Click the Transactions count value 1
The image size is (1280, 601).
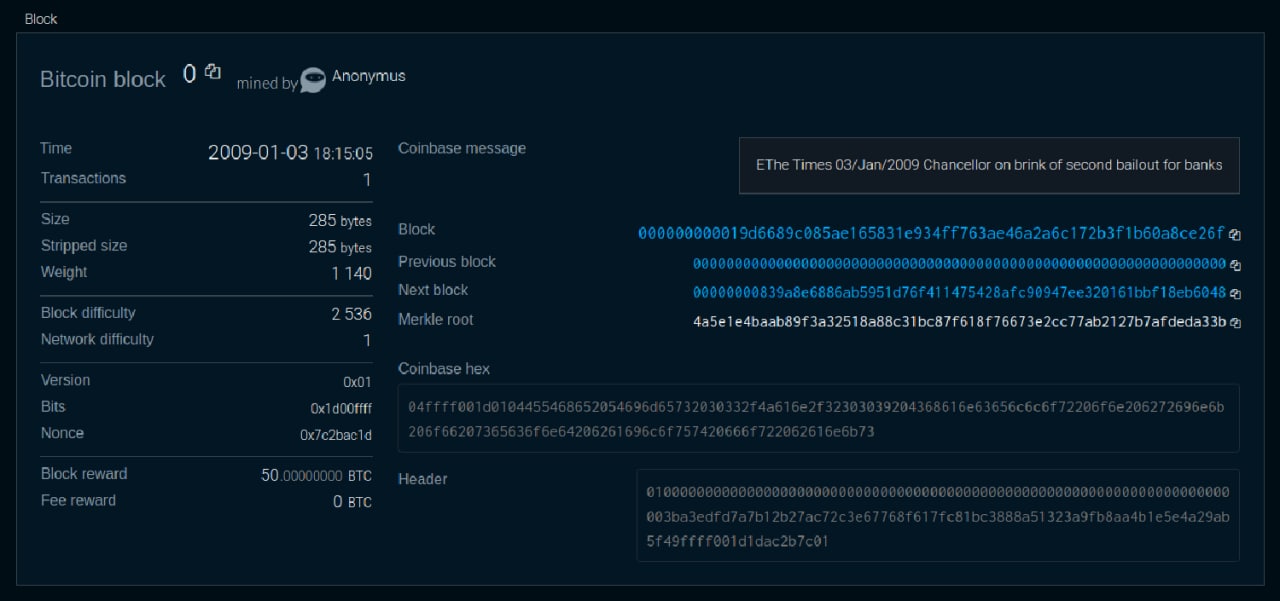click(367, 180)
